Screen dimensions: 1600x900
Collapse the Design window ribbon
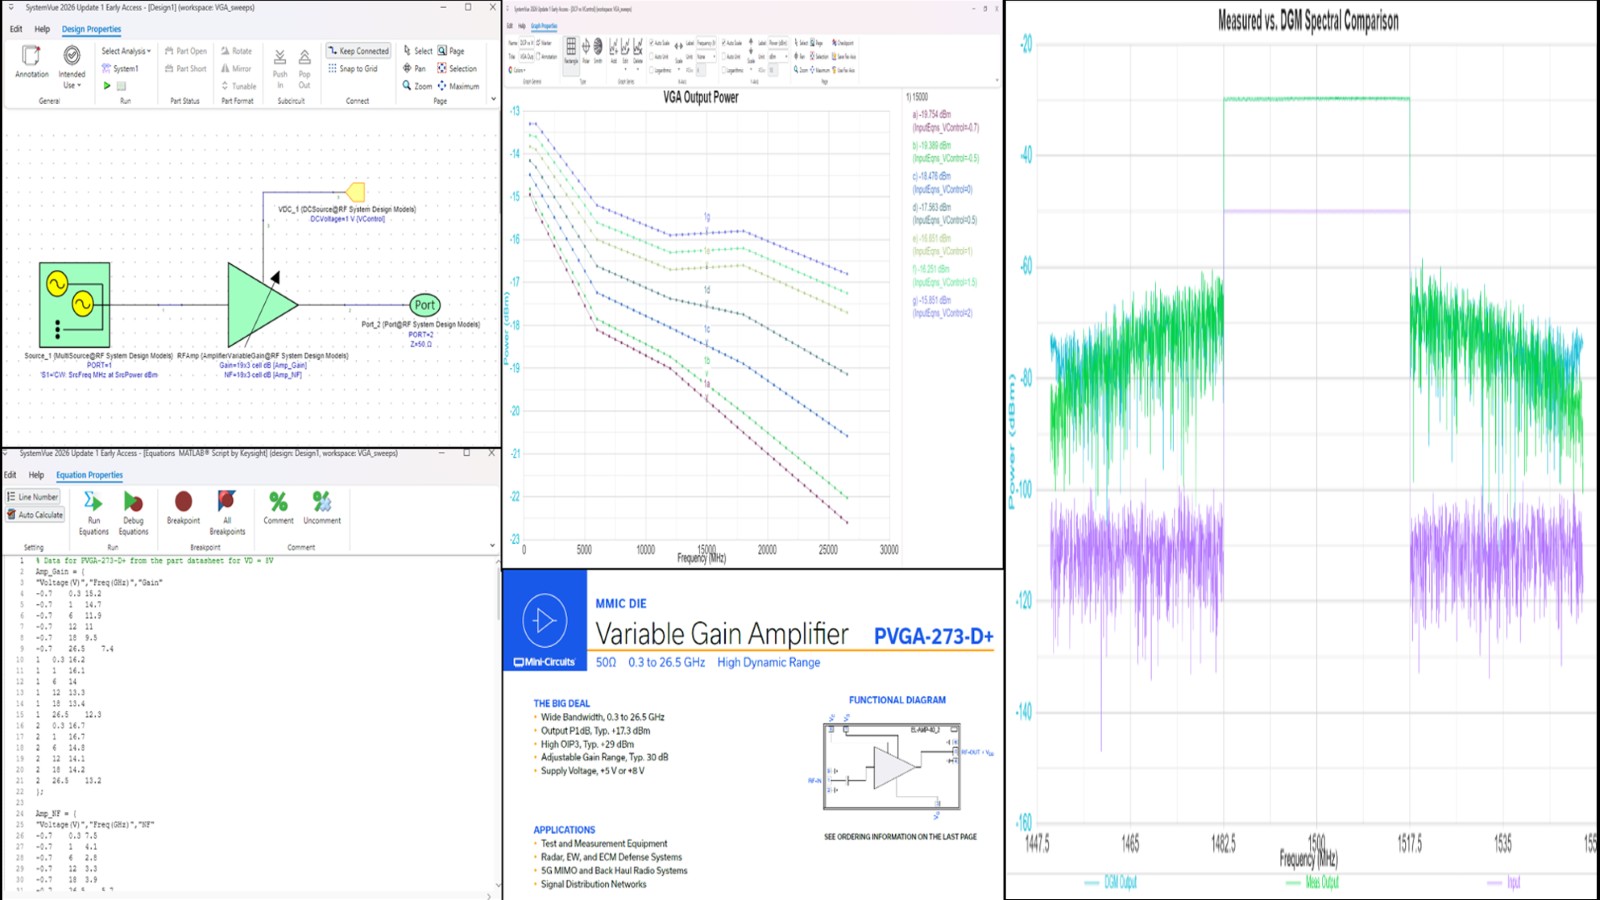(493, 99)
